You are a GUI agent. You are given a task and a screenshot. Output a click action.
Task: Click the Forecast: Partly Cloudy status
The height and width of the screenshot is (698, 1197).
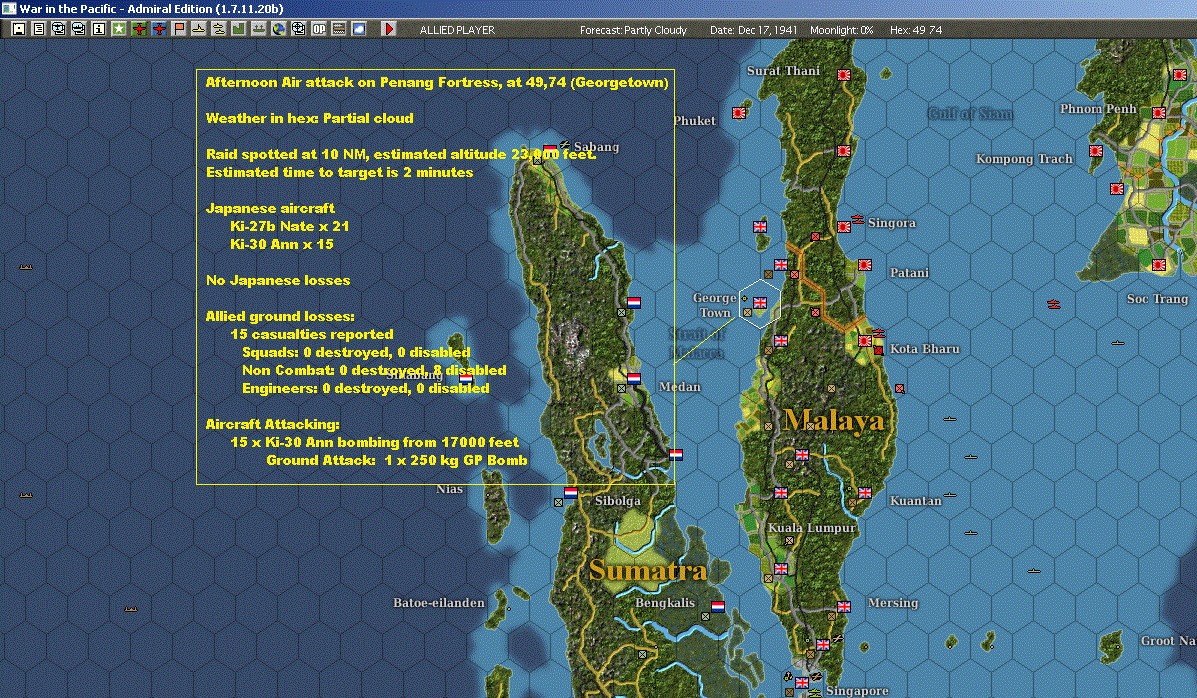pyautogui.click(x=634, y=30)
